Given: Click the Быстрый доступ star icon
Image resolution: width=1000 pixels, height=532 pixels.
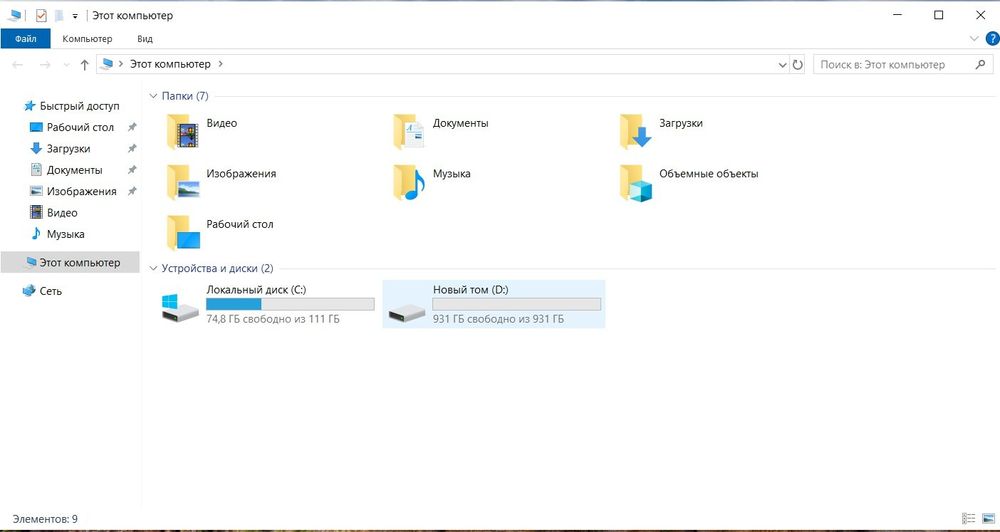Looking at the screenshot, I should tap(29, 106).
